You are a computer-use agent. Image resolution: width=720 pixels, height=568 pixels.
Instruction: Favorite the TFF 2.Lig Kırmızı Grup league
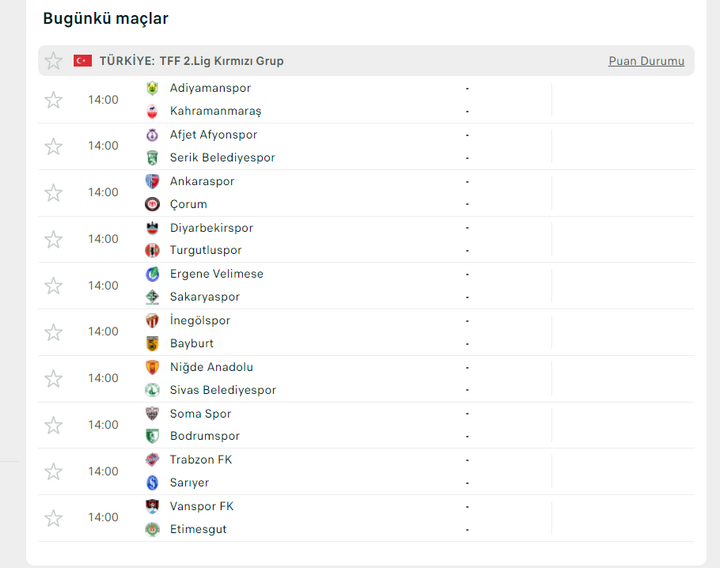pos(53,61)
